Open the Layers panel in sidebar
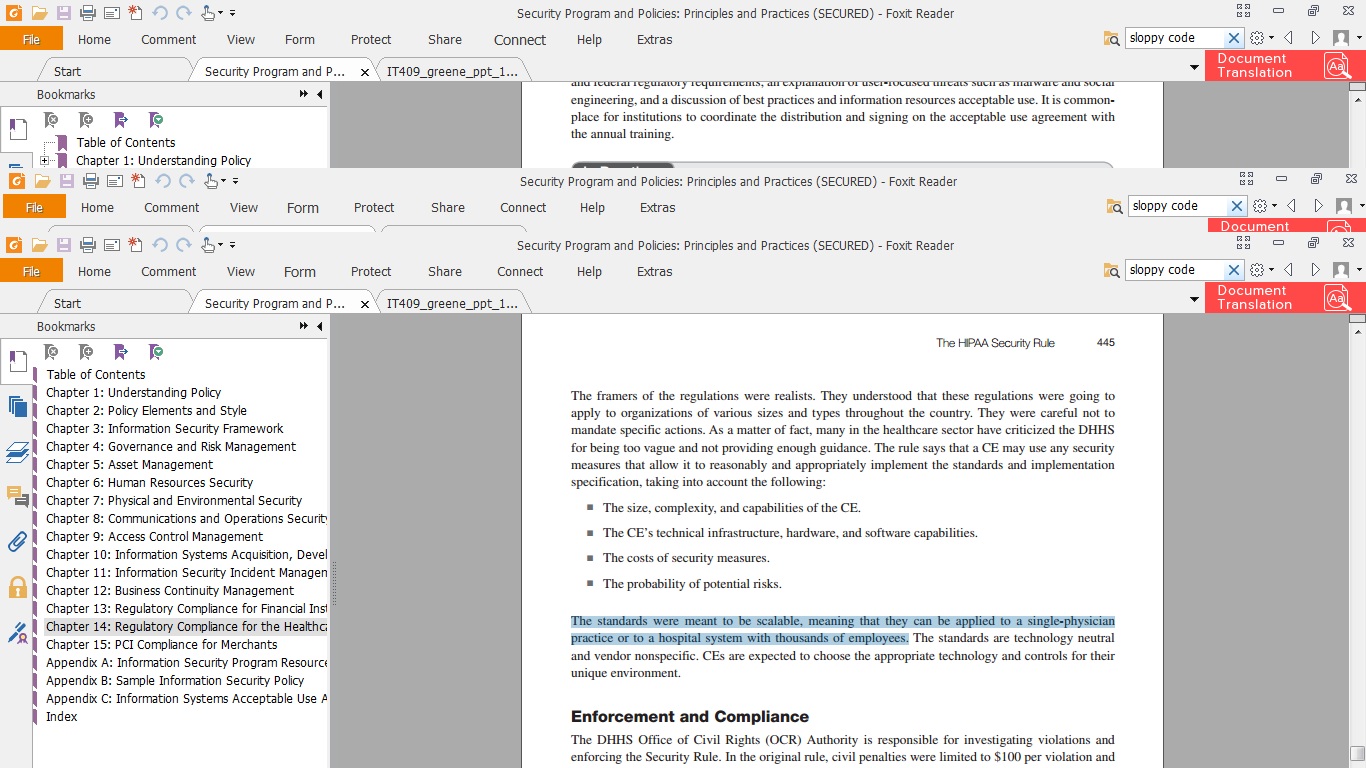This screenshot has width=1366, height=768. [17, 452]
